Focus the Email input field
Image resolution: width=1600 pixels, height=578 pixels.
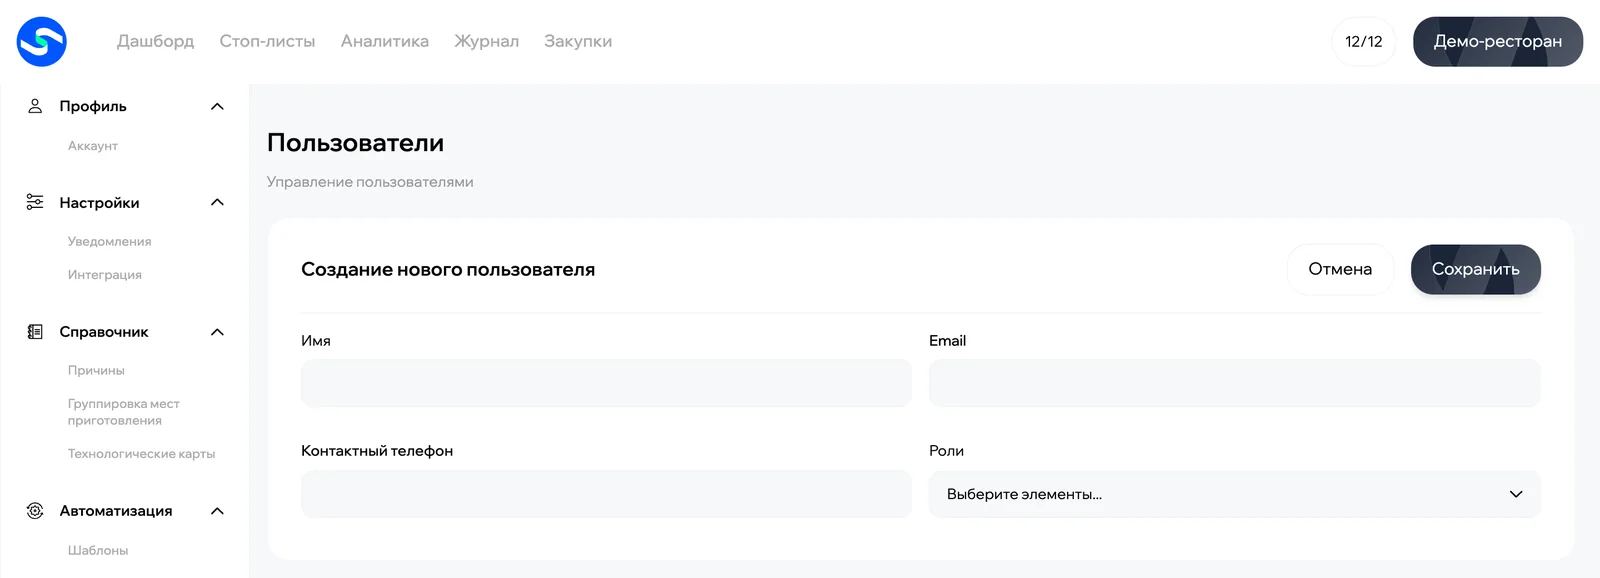tap(1234, 383)
